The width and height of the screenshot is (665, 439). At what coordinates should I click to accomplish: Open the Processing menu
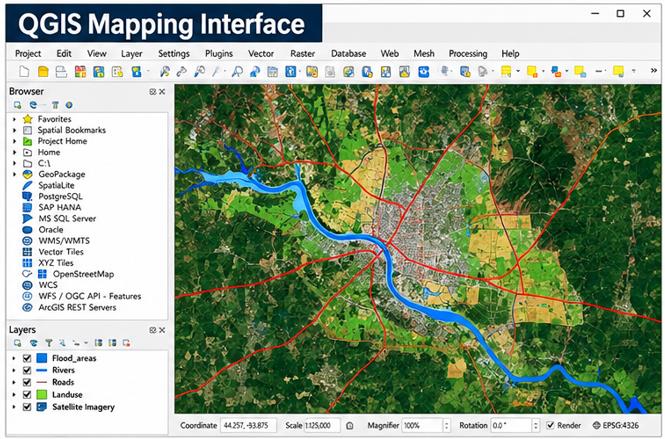pyautogui.click(x=468, y=53)
